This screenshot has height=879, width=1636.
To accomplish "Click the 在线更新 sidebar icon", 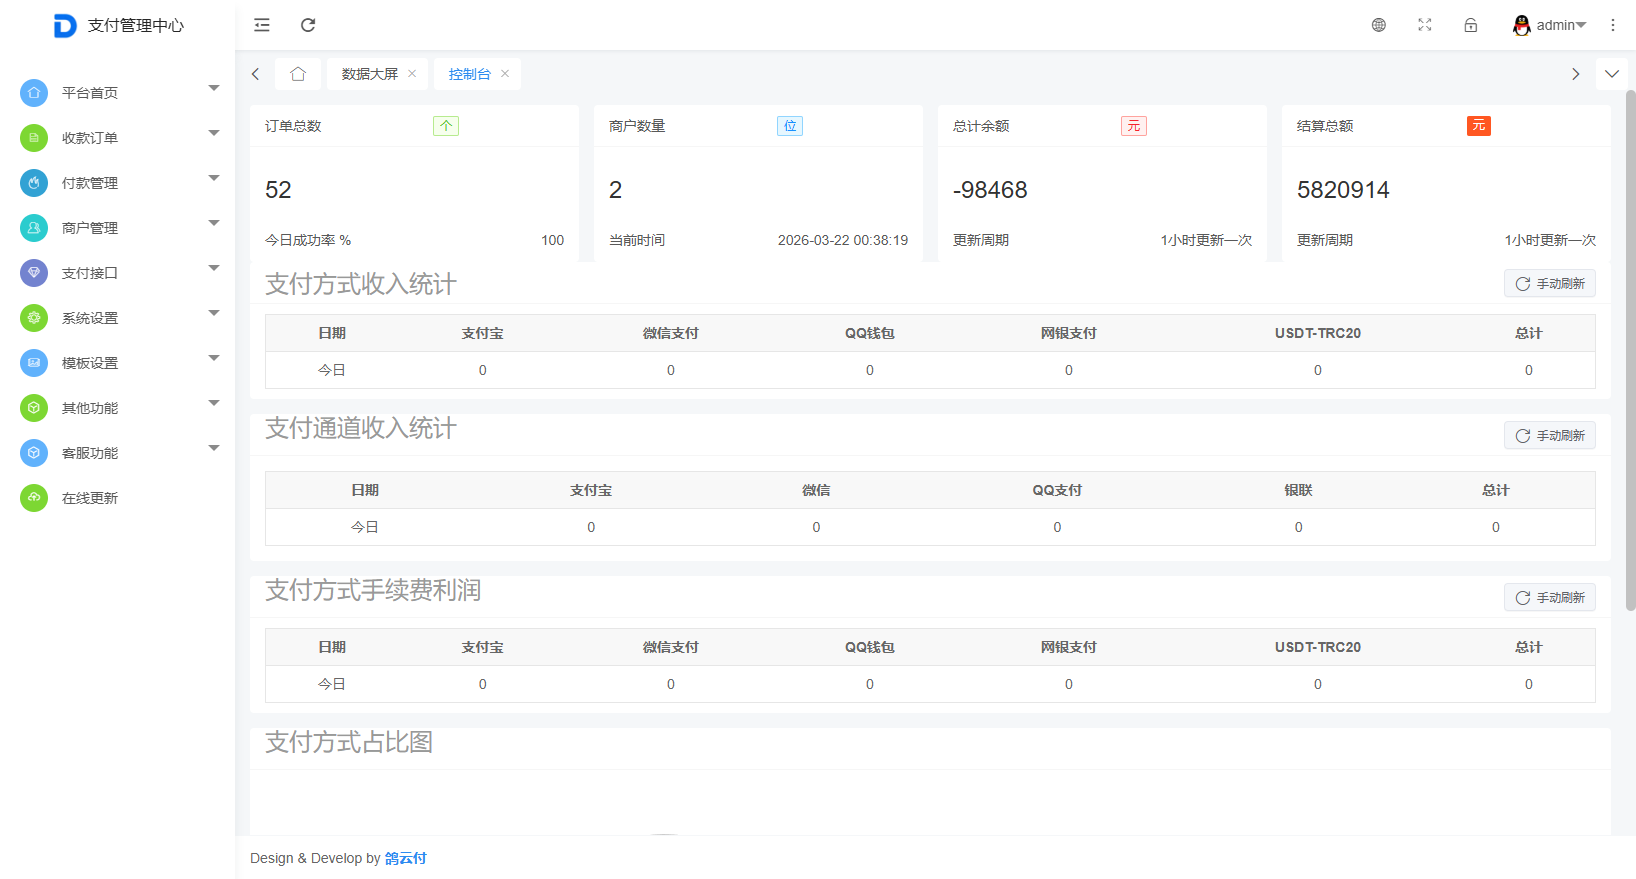I will (34, 498).
